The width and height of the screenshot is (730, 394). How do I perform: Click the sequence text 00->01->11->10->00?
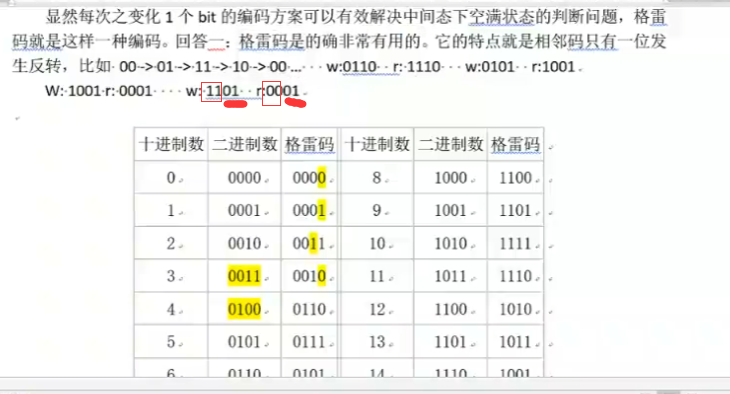click(203, 67)
